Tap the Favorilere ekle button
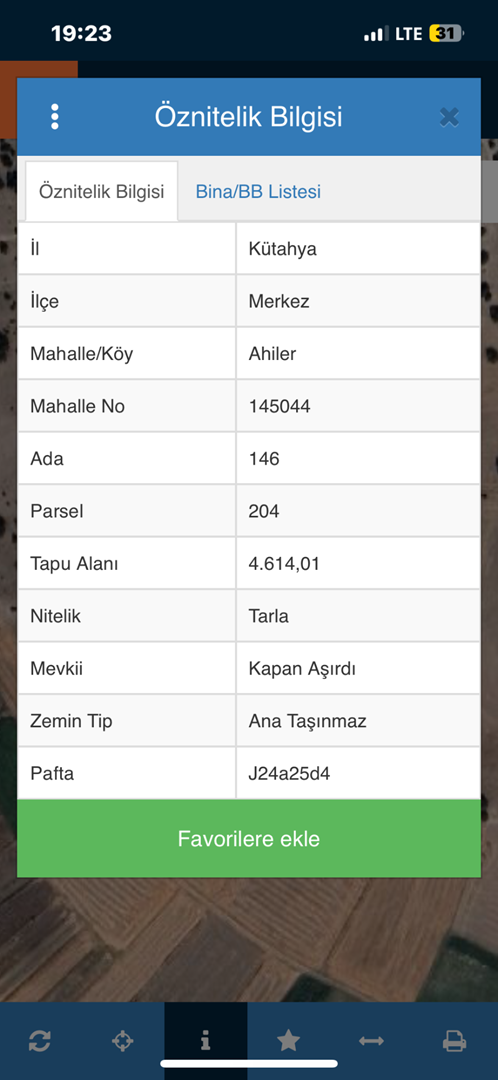Image resolution: width=498 pixels, height=1080 pixels. 249,839
